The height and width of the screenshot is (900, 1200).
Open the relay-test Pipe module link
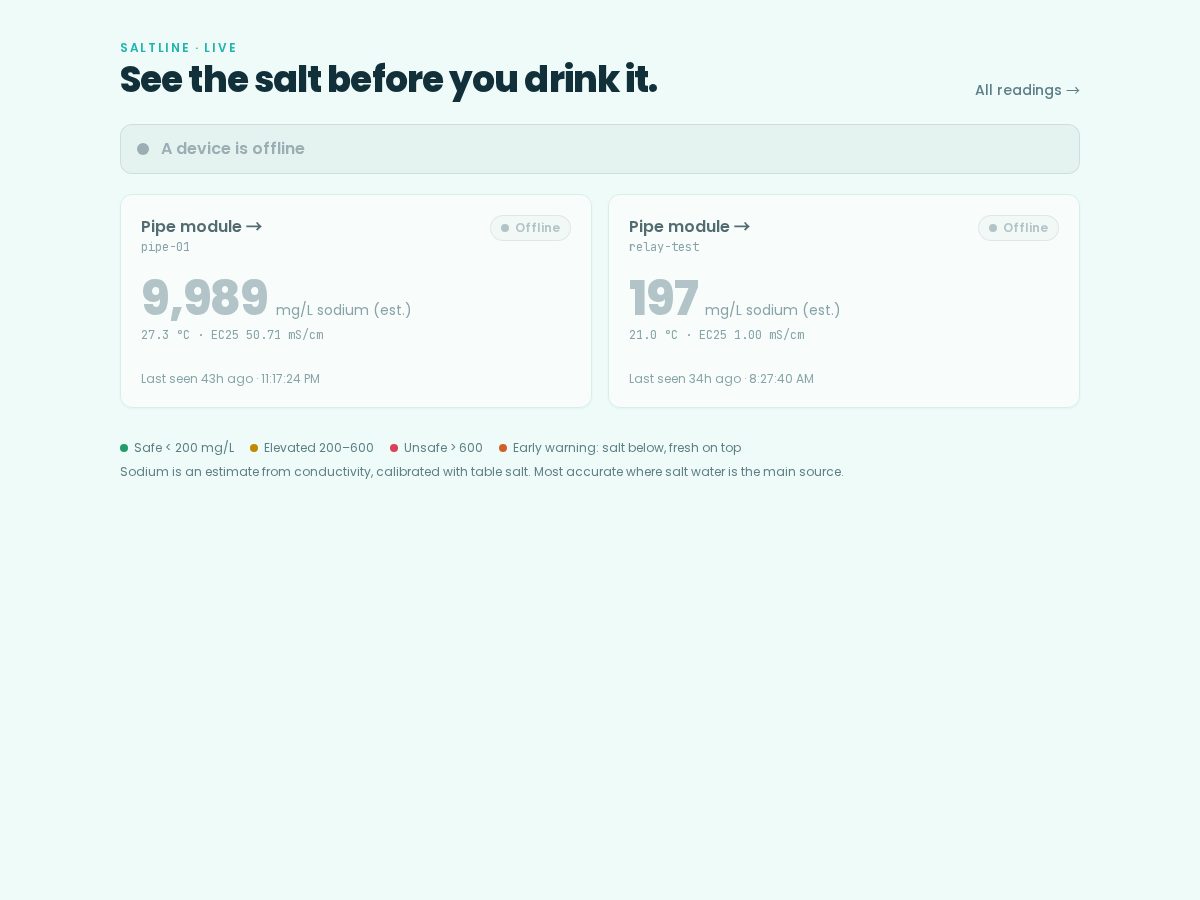pyautogui.click(x=689, y=226)
